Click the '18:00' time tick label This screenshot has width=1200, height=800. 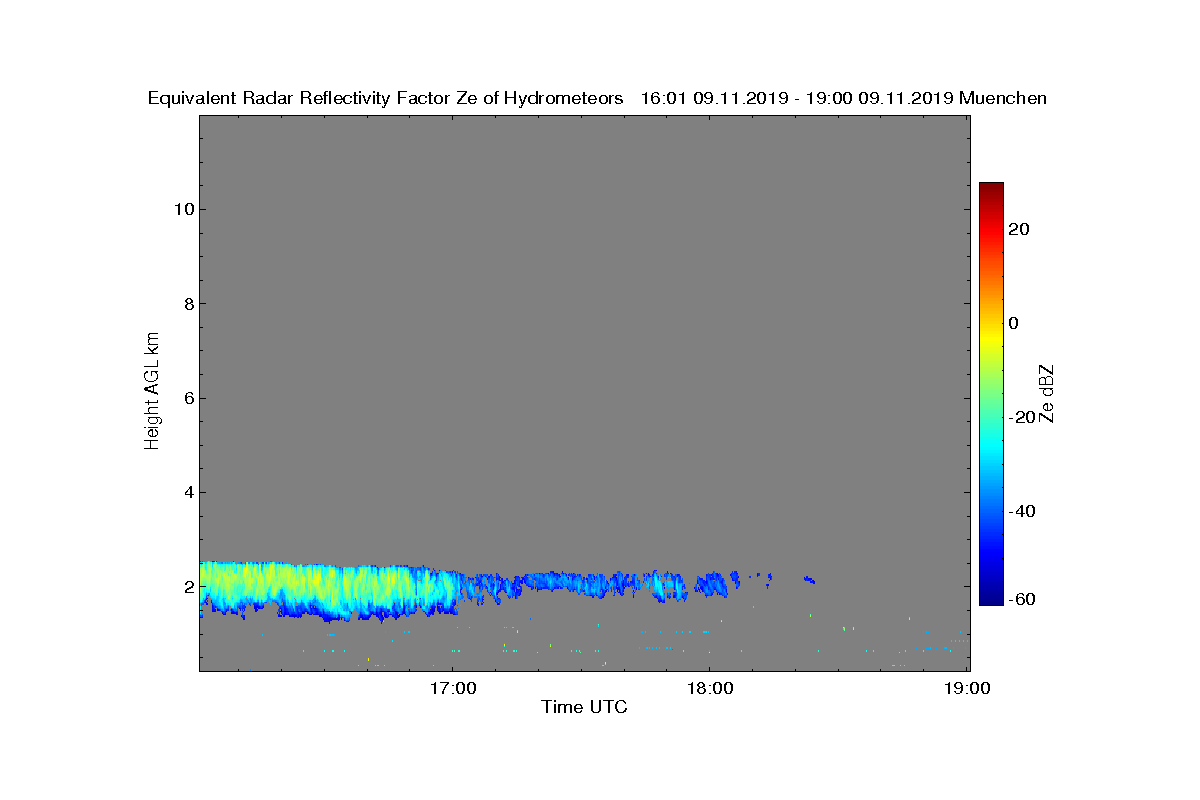click(x=710, y=689)
